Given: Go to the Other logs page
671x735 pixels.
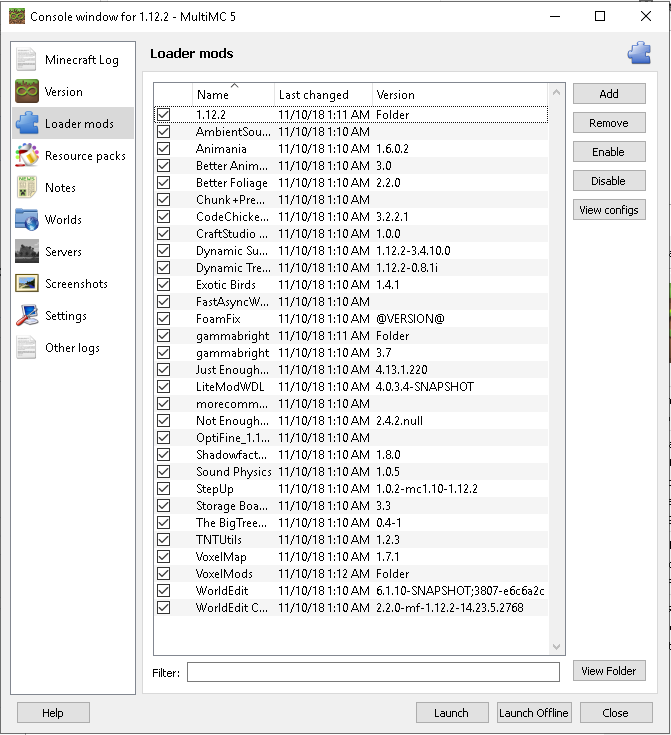Looking at the screenshot, I should 73,347.
